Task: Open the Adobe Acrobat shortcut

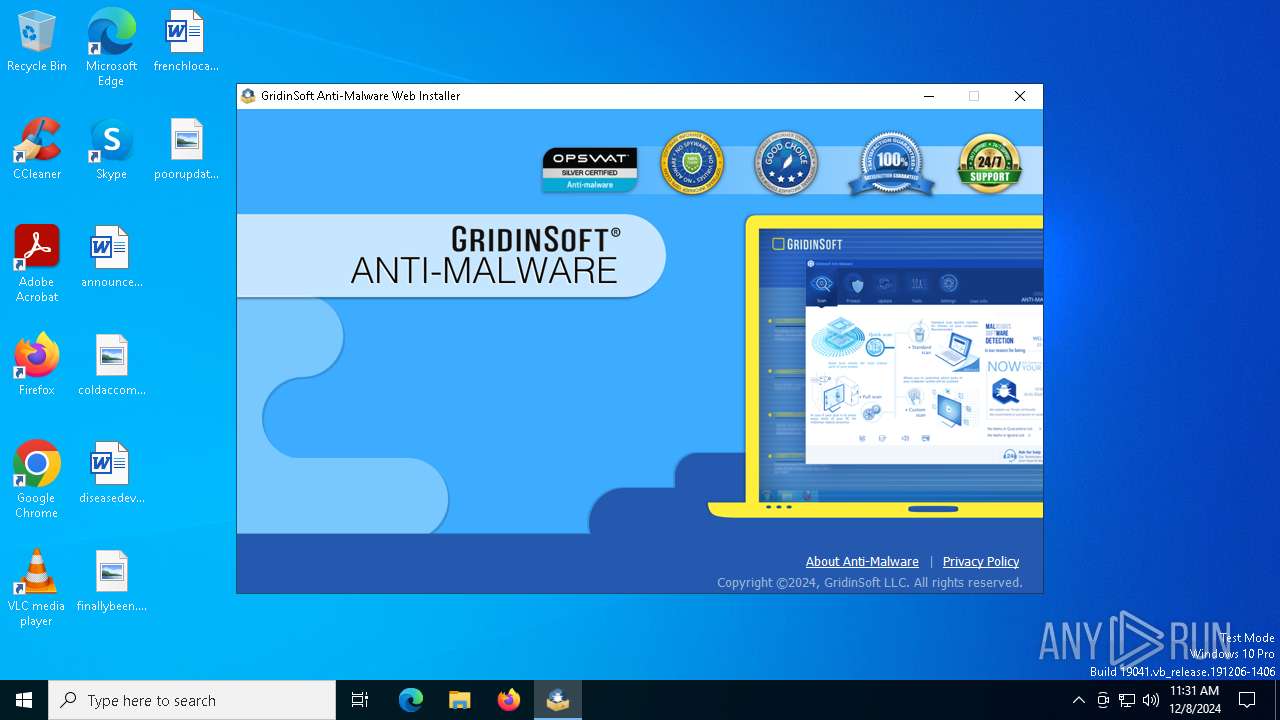Action: (37, 264)
